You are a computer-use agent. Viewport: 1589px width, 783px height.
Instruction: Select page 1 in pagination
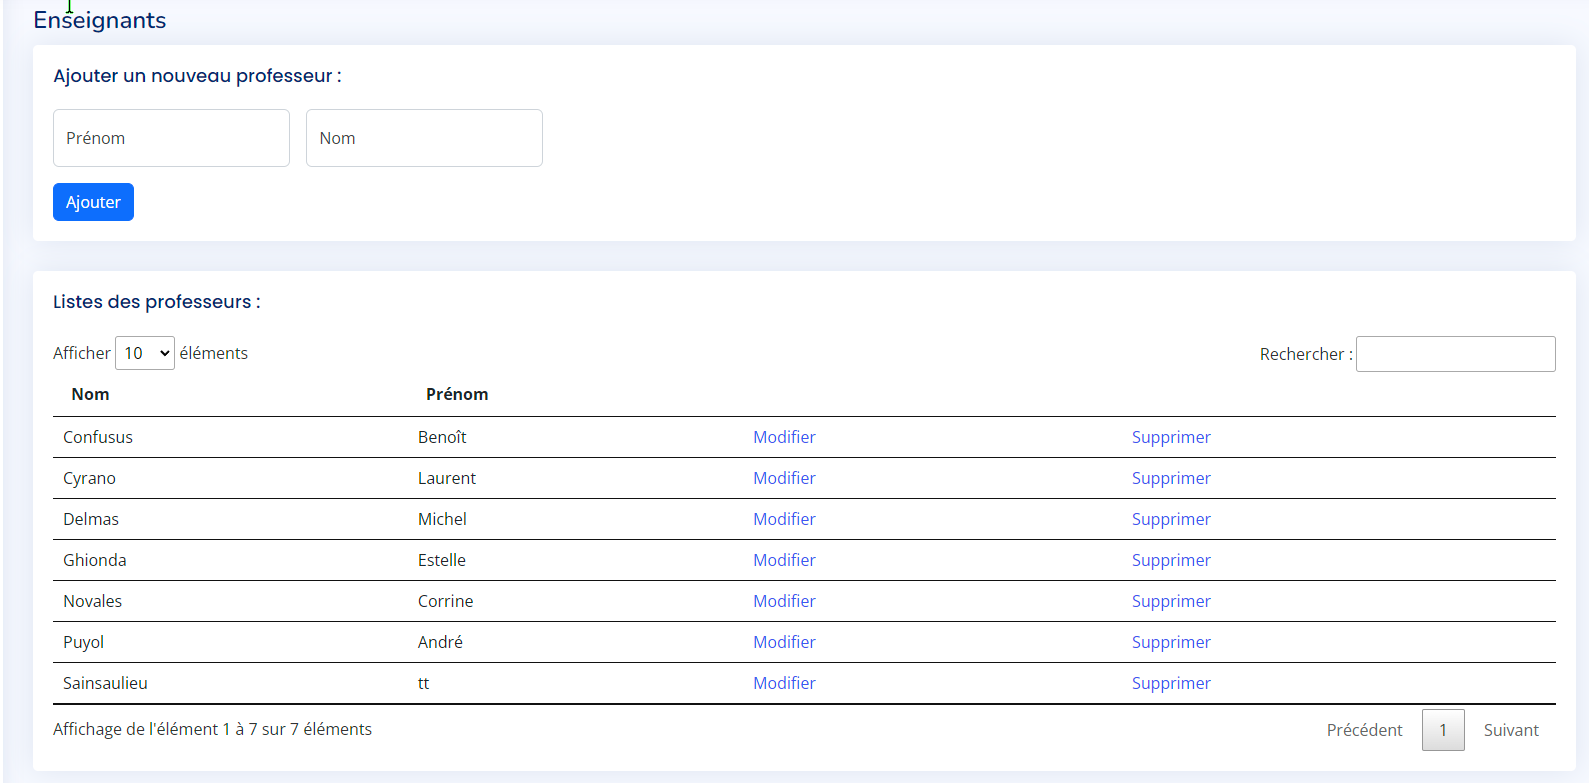click(x=1443, y=730)
